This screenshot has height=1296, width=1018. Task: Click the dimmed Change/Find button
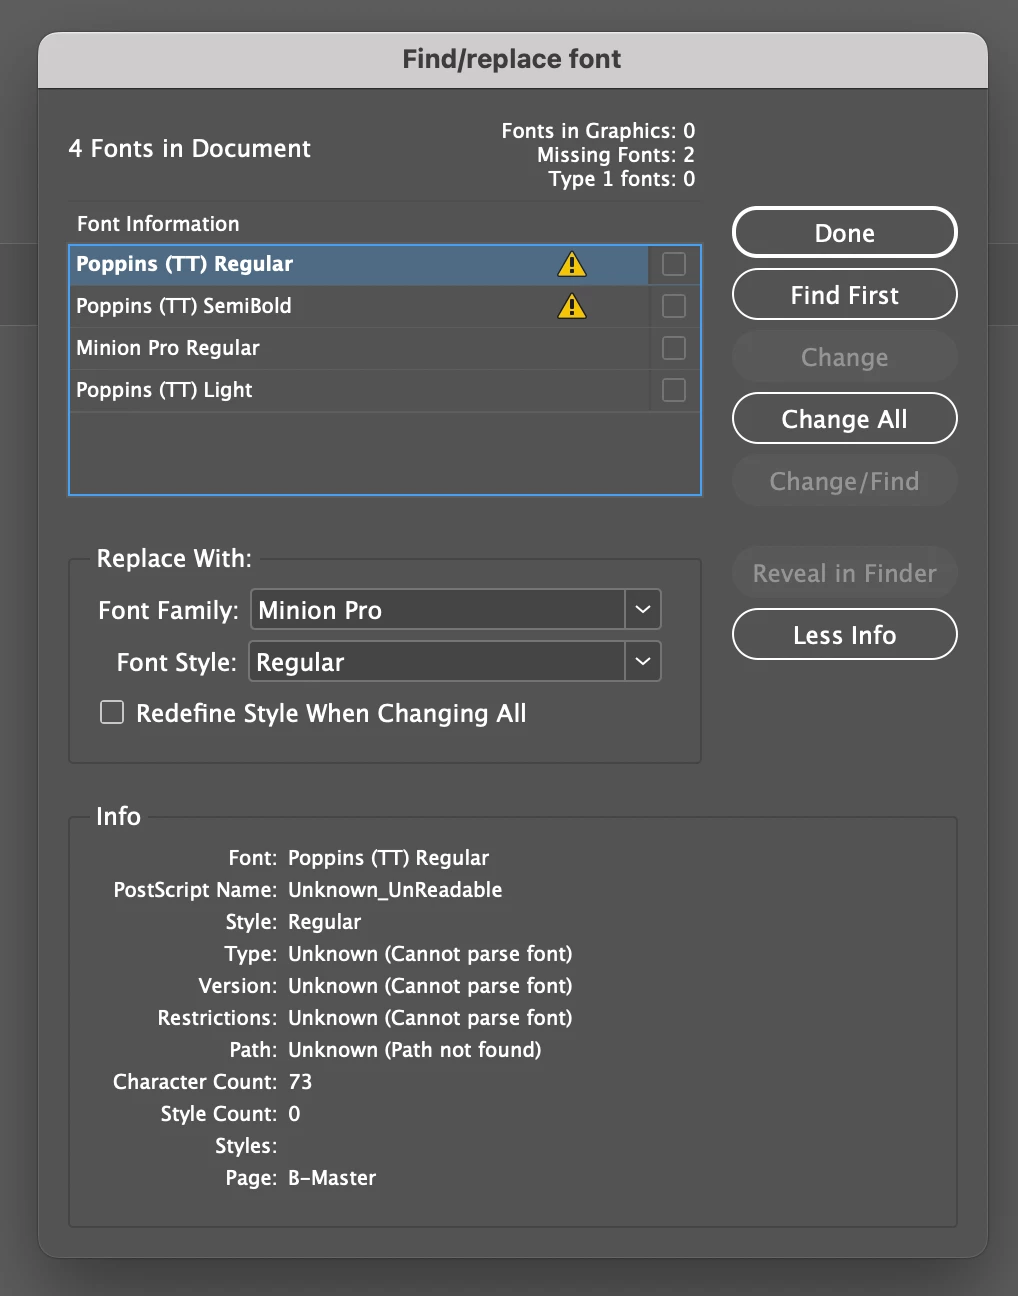pyautogui.click(x=845, y=481)
